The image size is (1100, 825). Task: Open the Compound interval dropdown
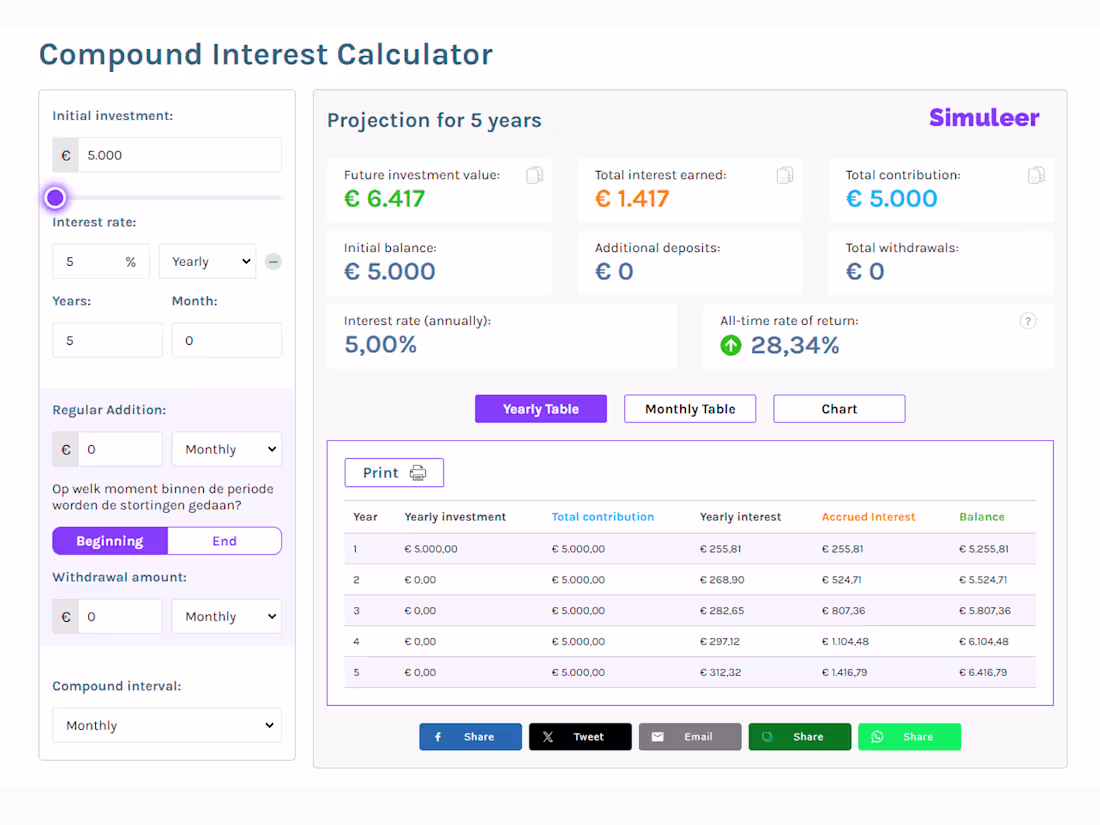click(167, 725)
